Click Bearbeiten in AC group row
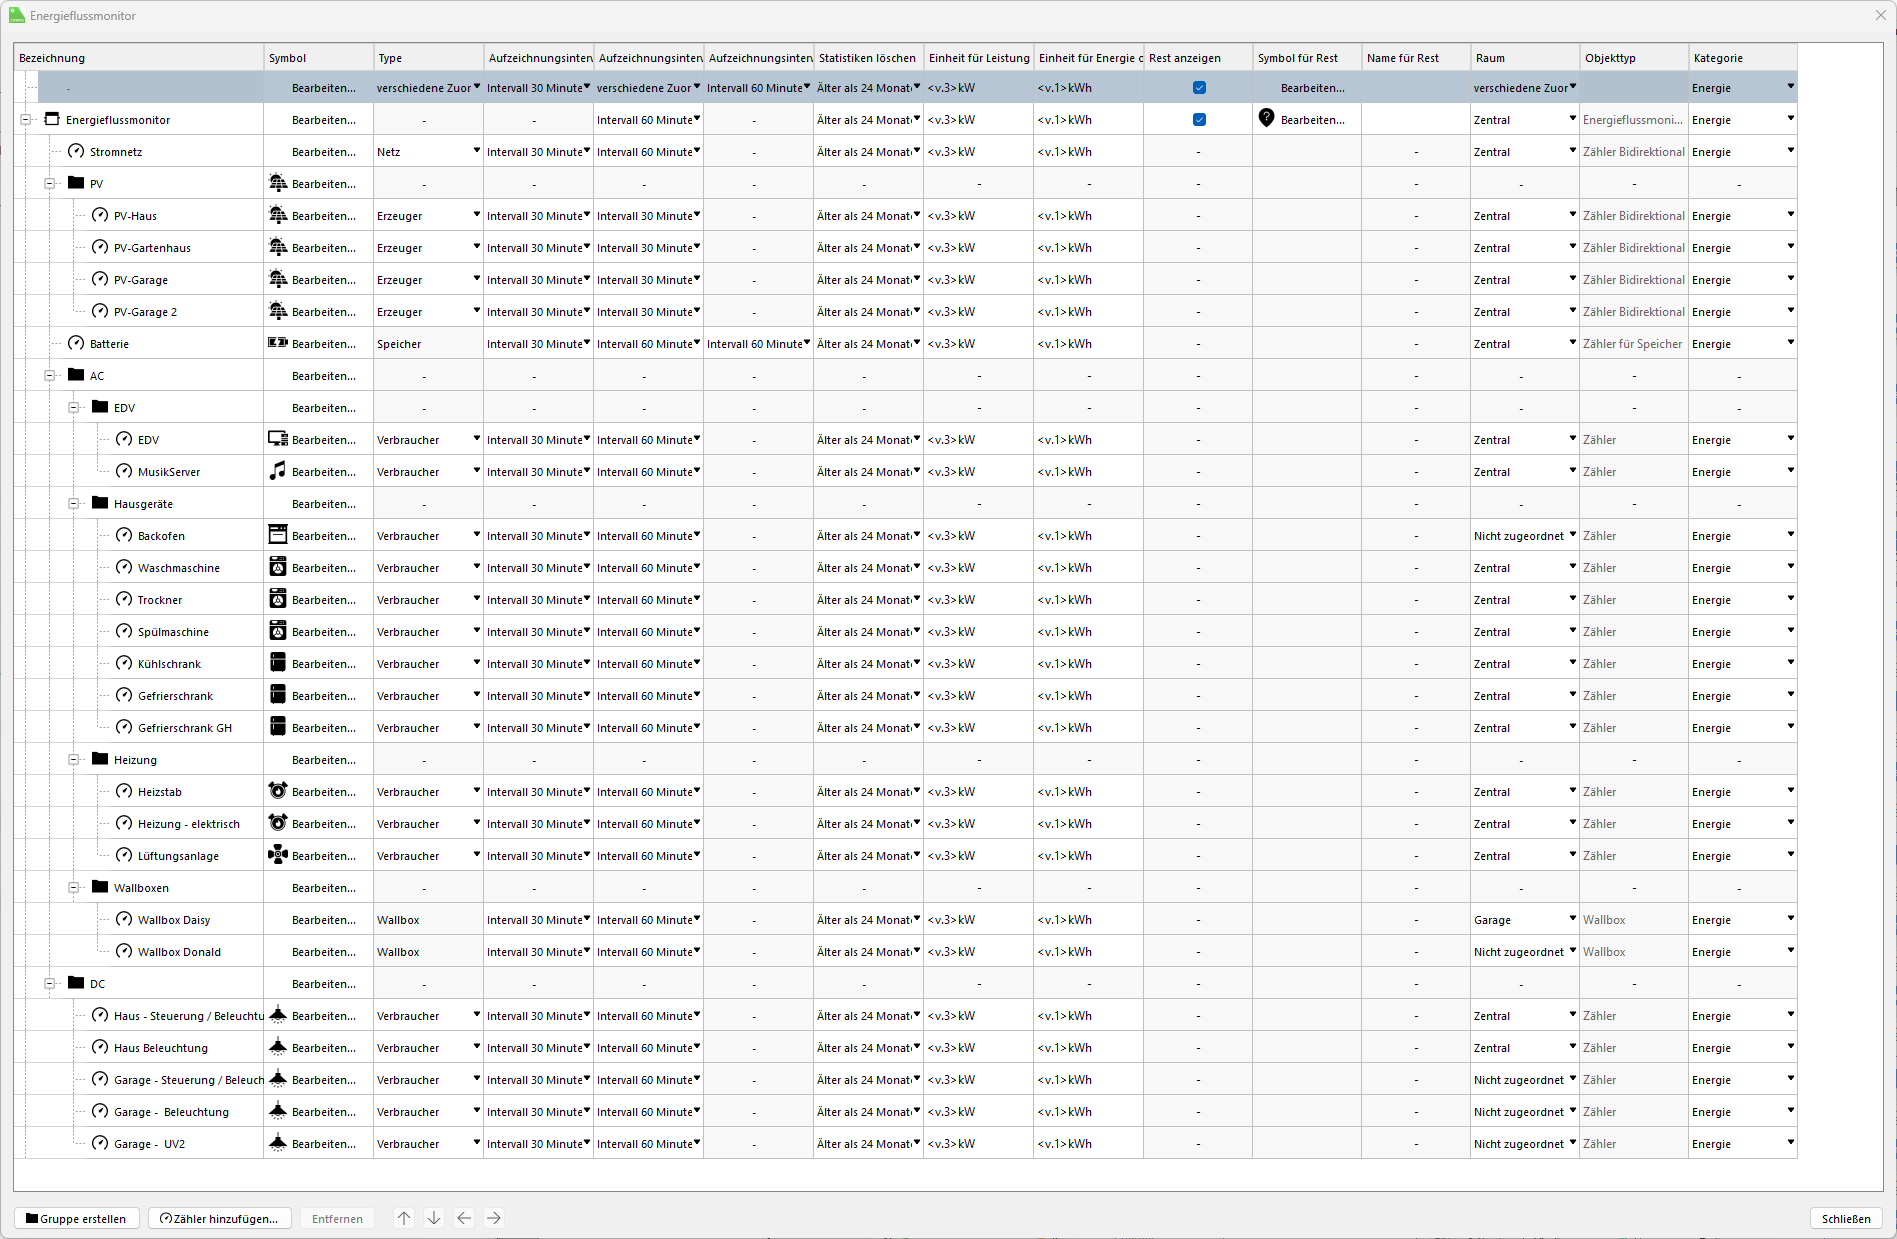Screen dimensions: 1897x1239 click(324, 376)
